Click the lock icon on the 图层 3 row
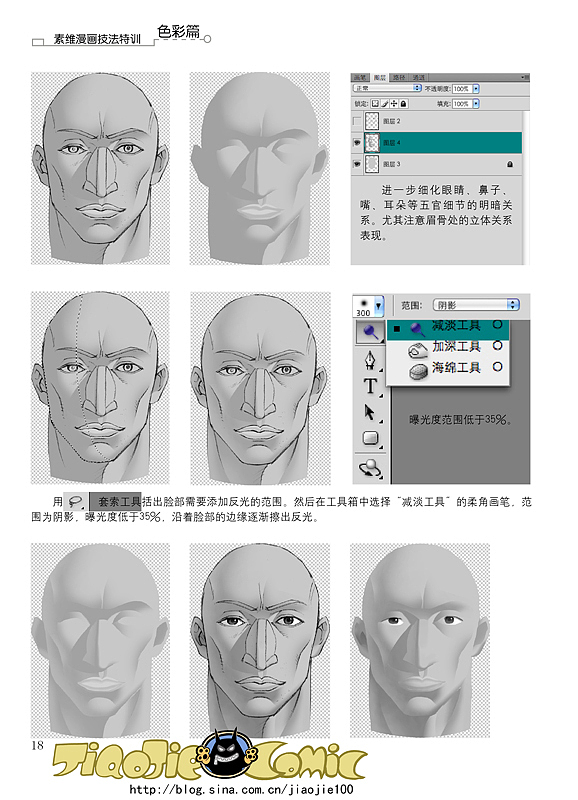 [x=510, y=164]
